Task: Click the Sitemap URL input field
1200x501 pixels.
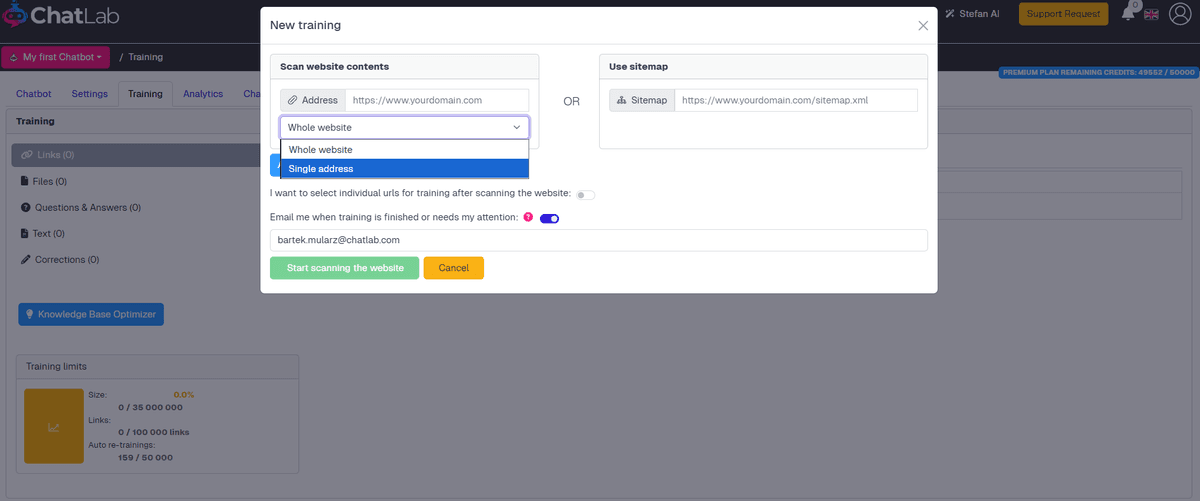Action: 795,100
